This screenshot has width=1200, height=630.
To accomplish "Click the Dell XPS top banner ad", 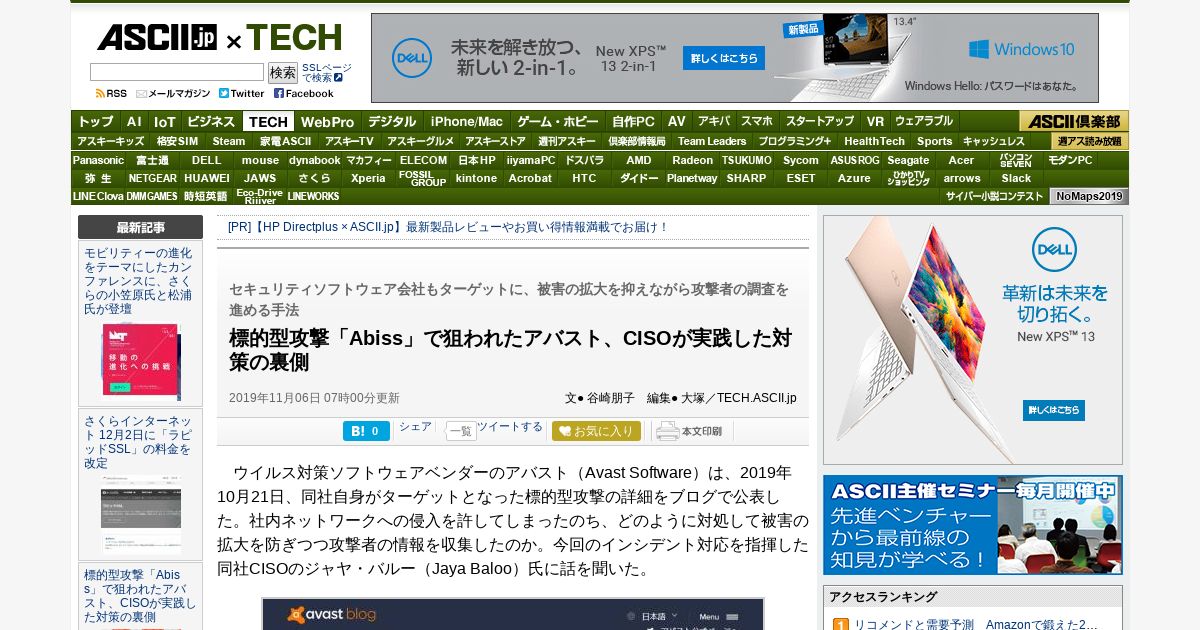I will [734, 58].
